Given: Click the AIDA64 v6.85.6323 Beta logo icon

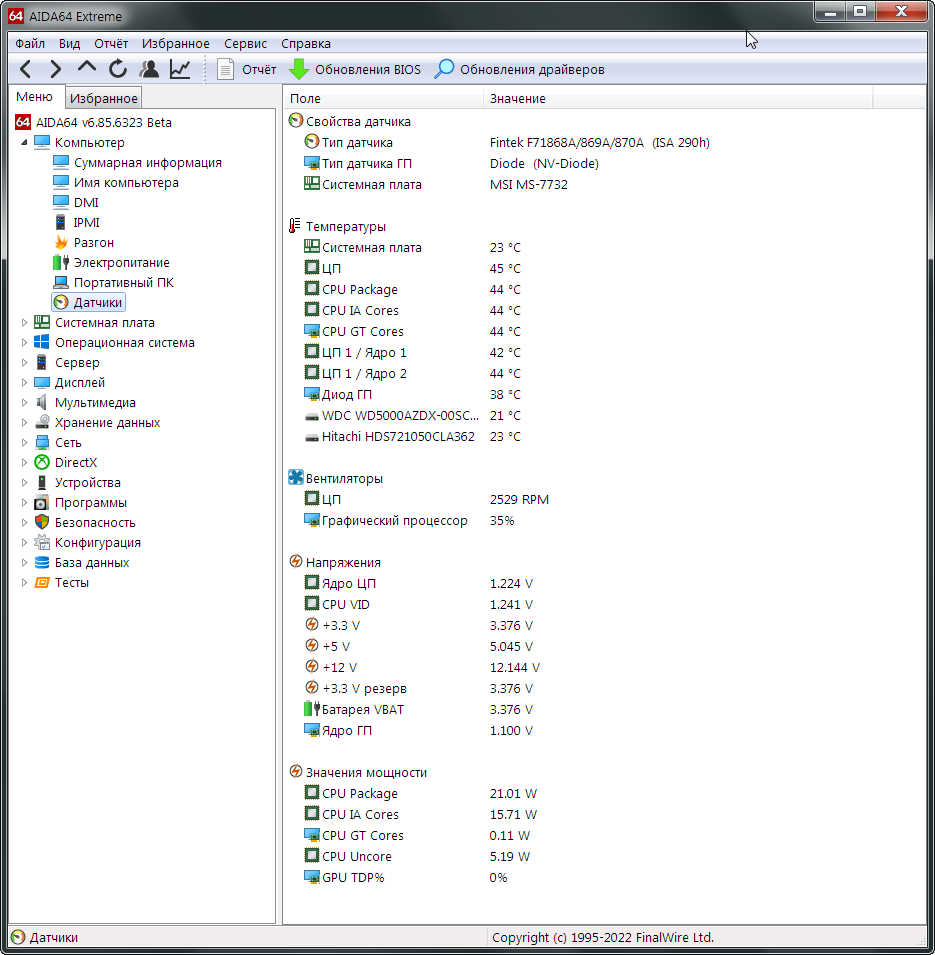Looking at the screenshot, I should click(23, 122).
